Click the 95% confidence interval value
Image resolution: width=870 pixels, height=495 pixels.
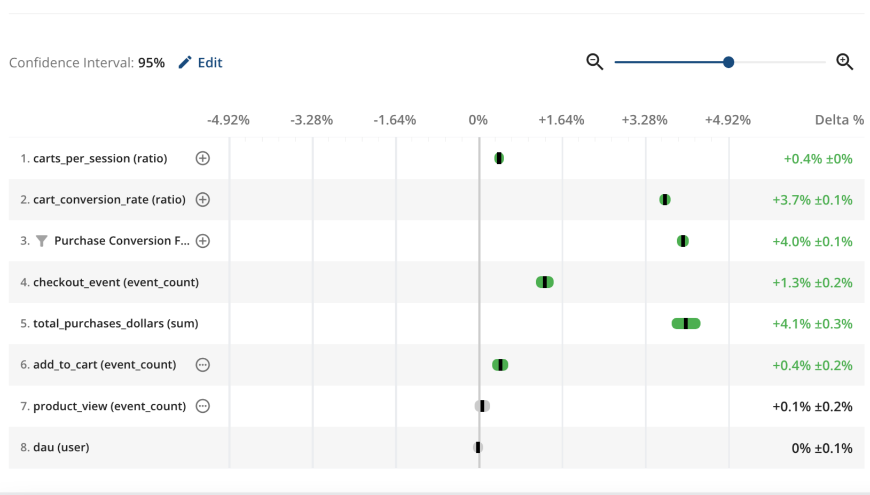pos(152,63)
